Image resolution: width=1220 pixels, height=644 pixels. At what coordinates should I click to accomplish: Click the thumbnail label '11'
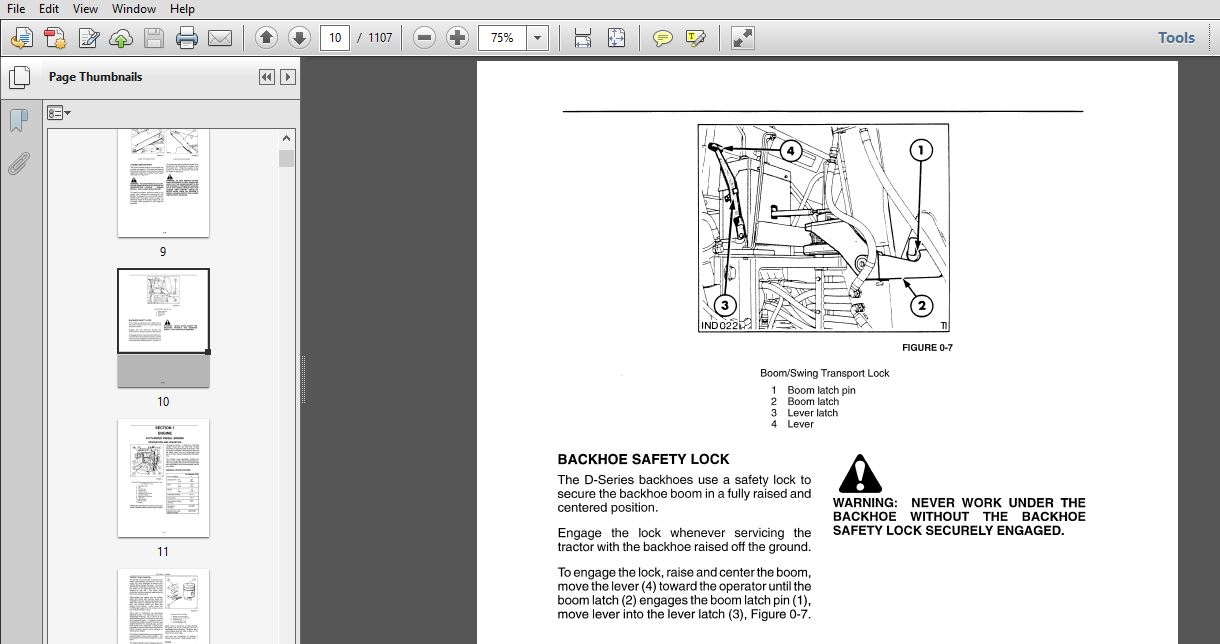click(163, 551)
